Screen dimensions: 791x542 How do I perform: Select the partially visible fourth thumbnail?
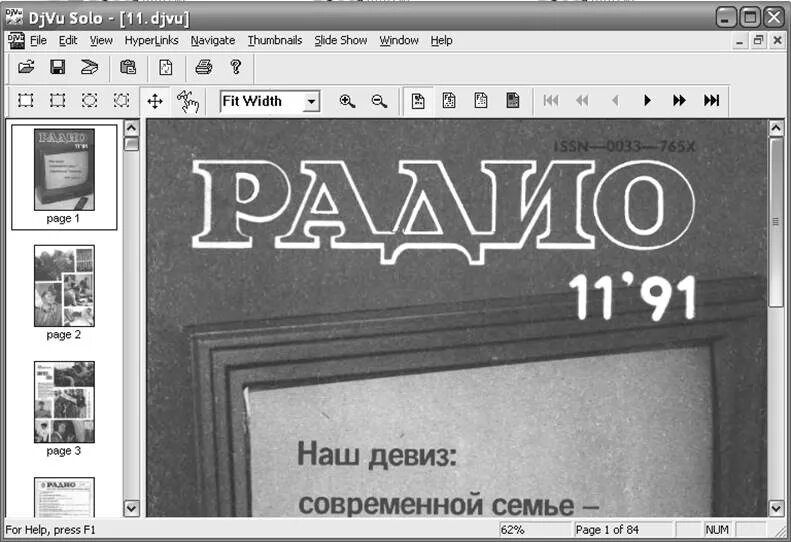pyautogui.click(x=64, y=497)
